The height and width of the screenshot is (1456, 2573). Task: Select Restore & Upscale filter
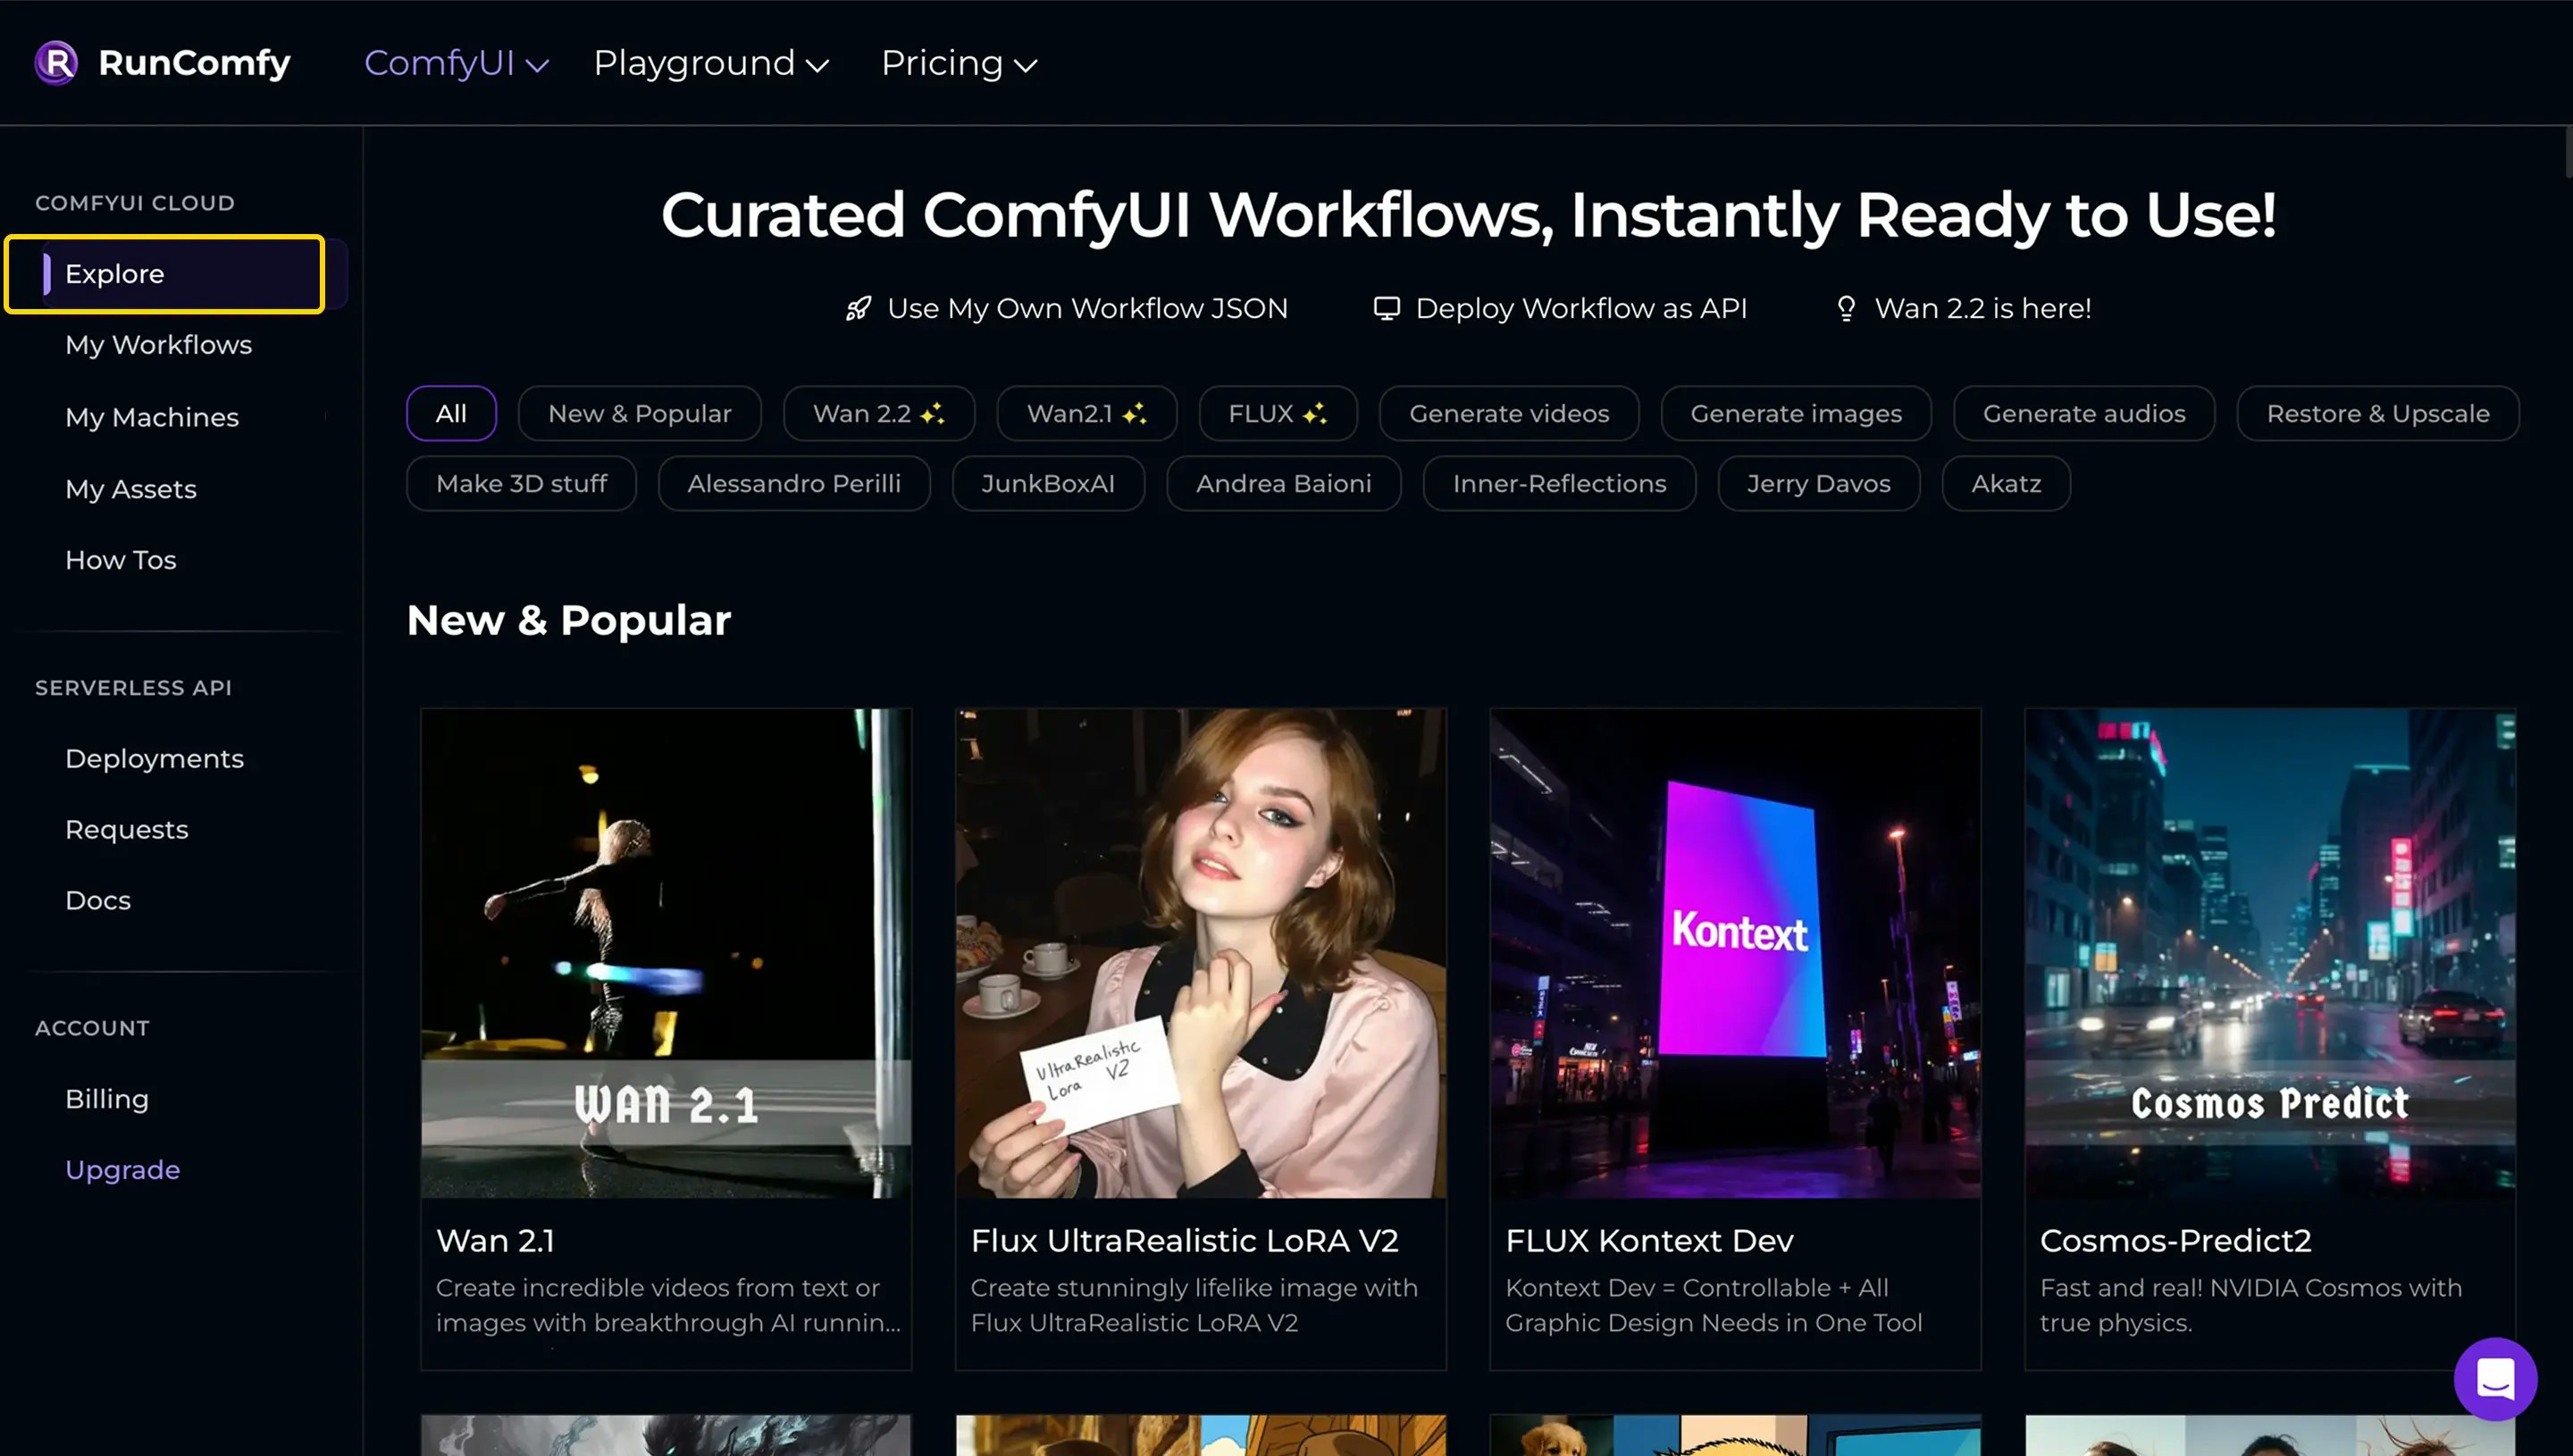click(2378, 413)
